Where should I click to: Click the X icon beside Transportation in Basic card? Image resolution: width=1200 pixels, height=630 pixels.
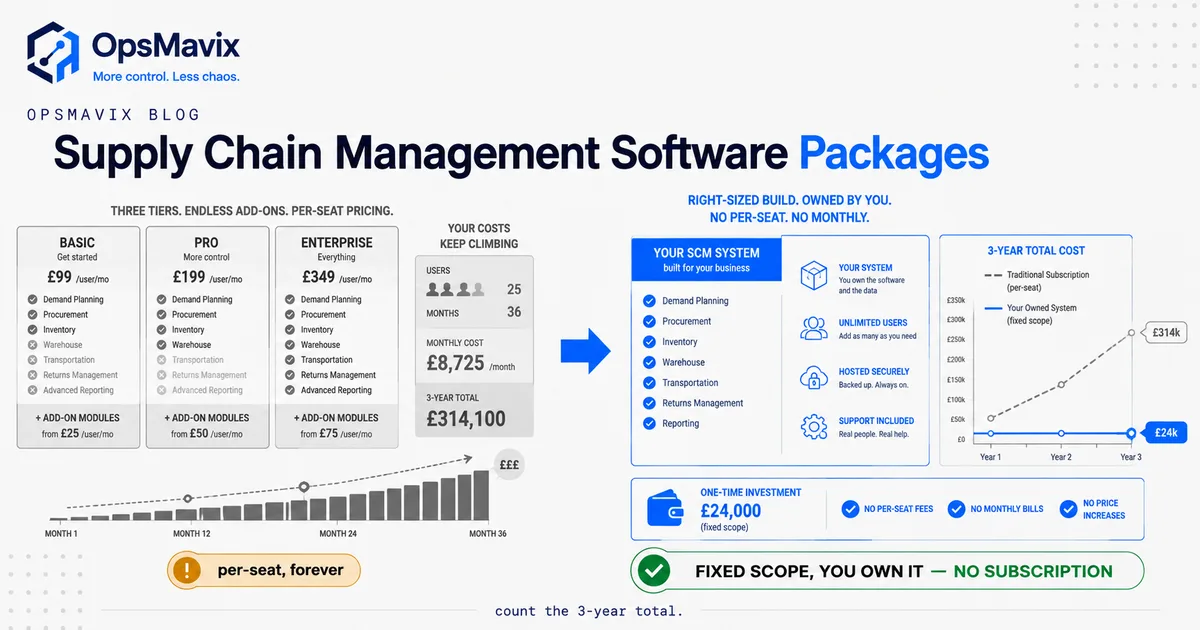33,360
